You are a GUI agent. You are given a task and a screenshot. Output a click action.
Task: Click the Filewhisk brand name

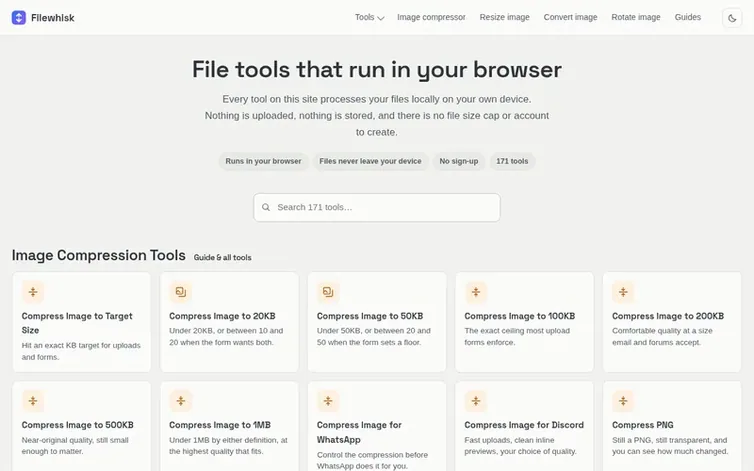pos(52,18)
